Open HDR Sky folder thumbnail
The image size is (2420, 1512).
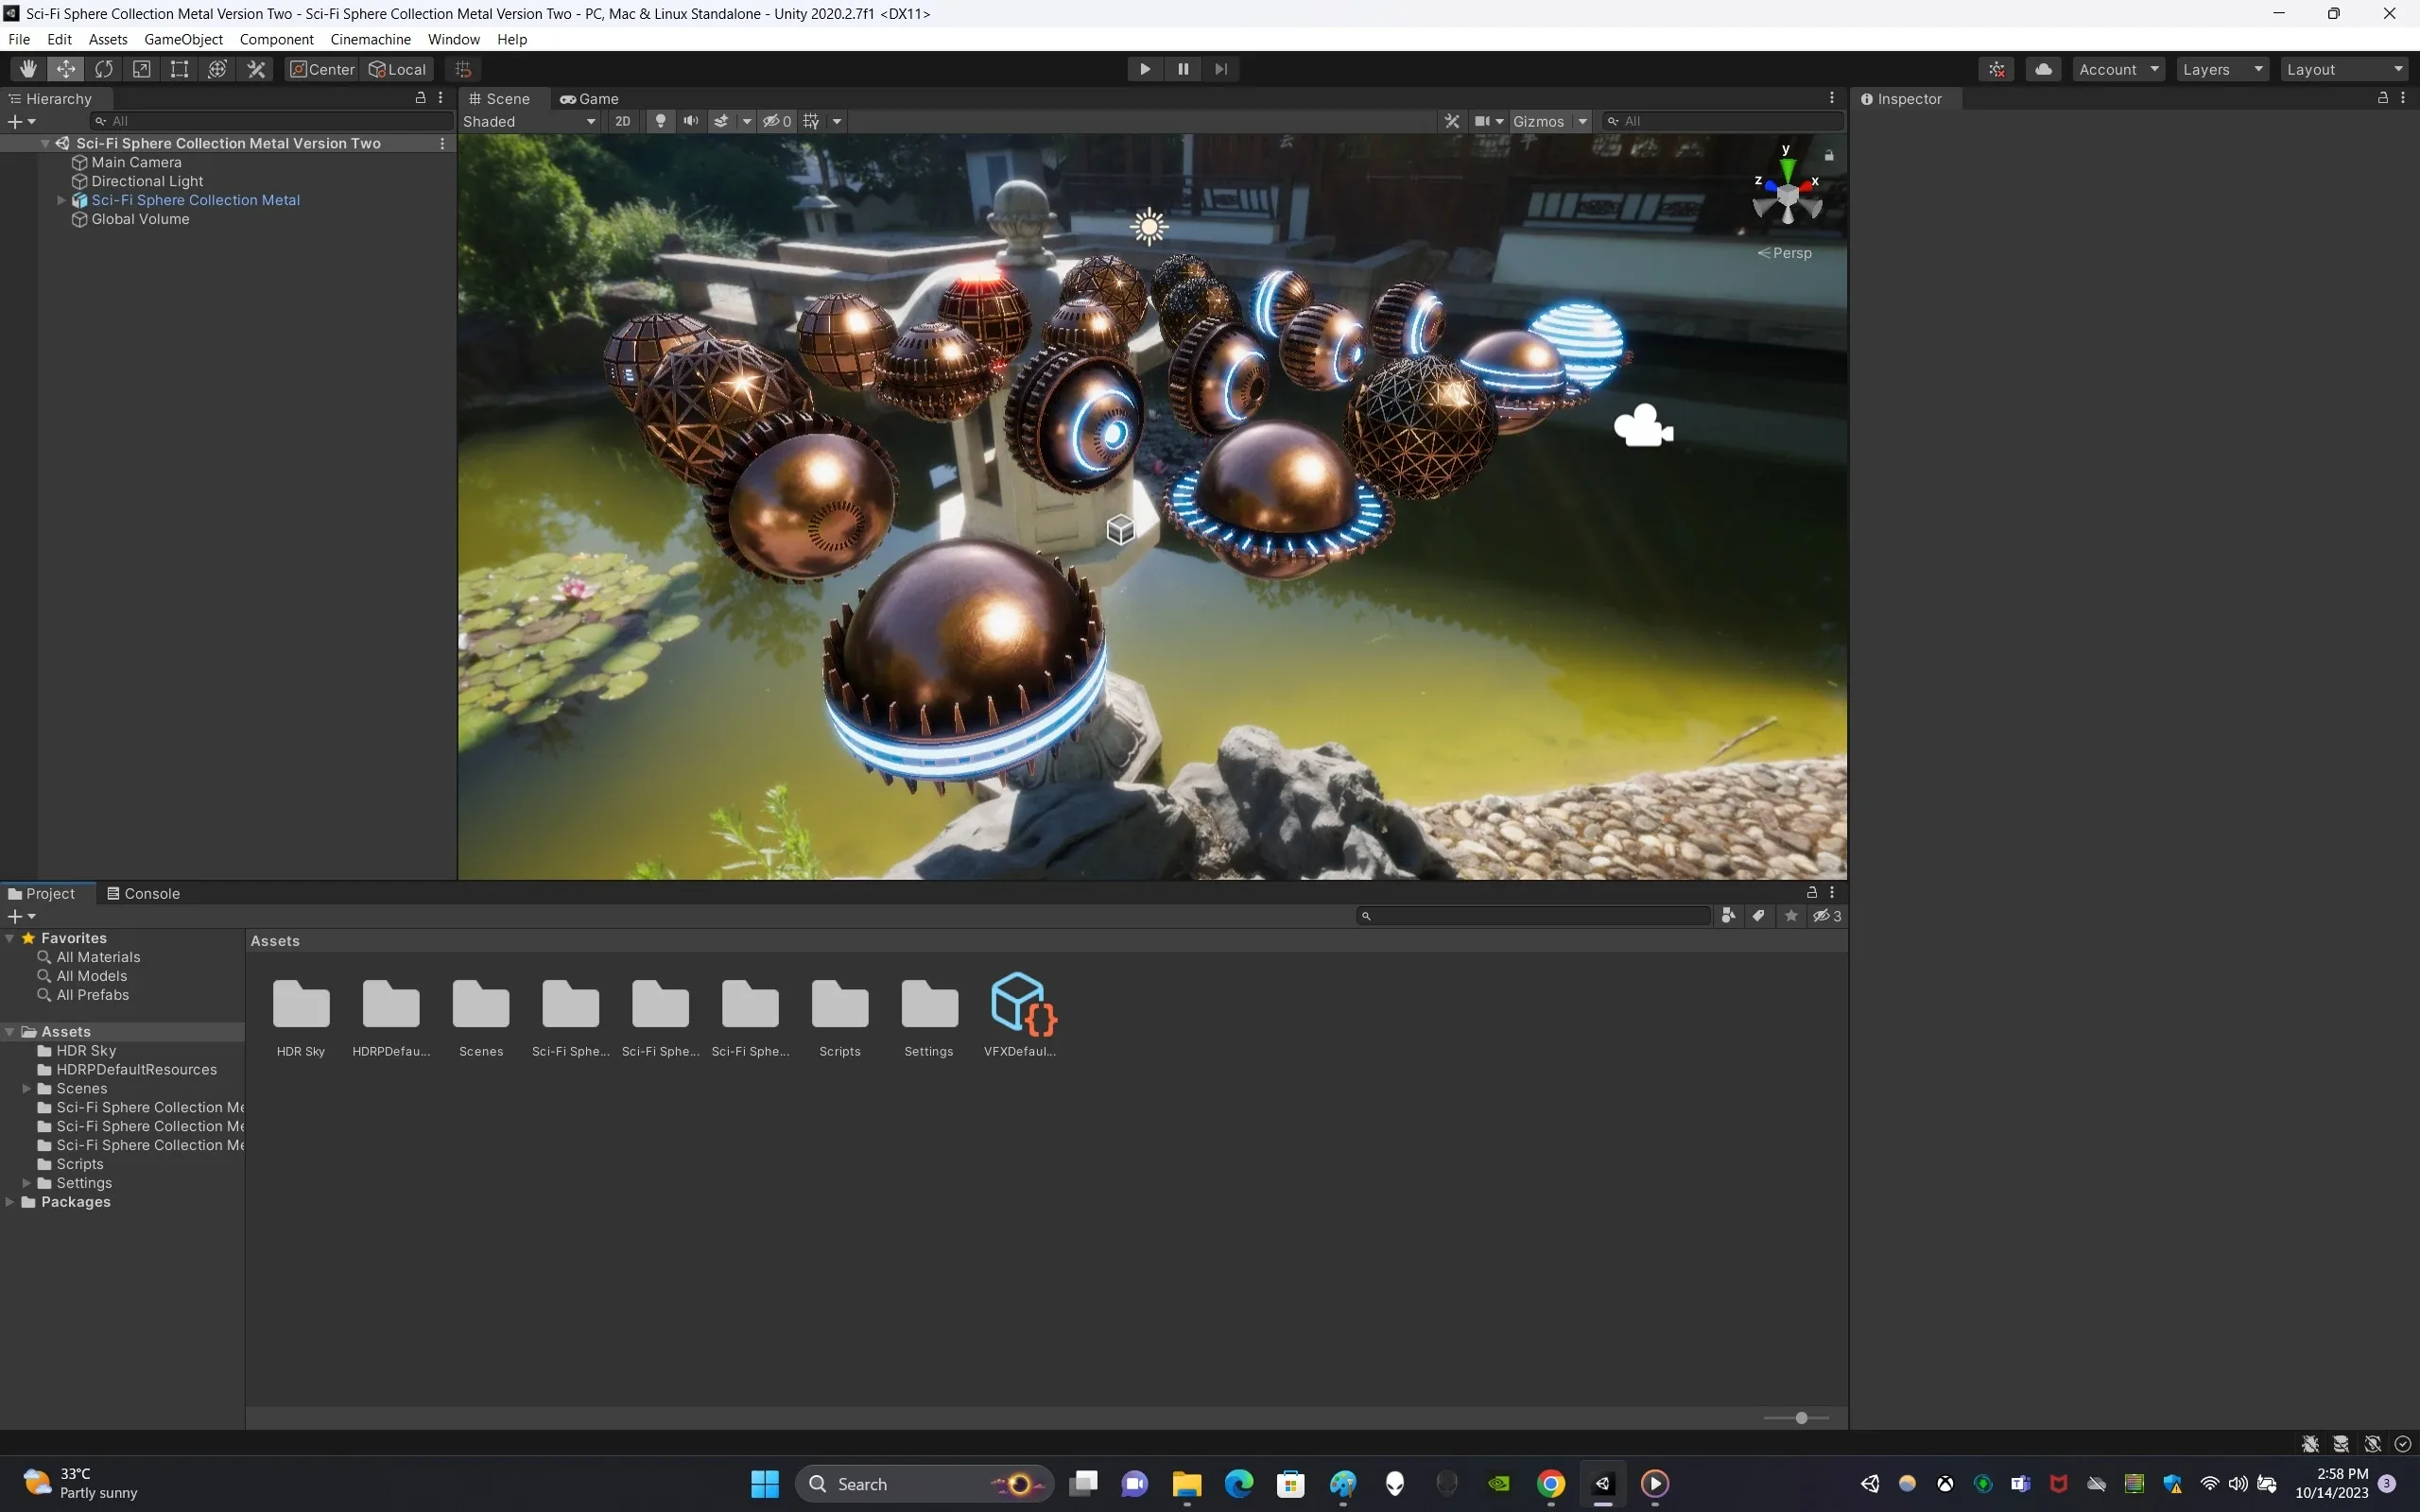click(301, 1004)
